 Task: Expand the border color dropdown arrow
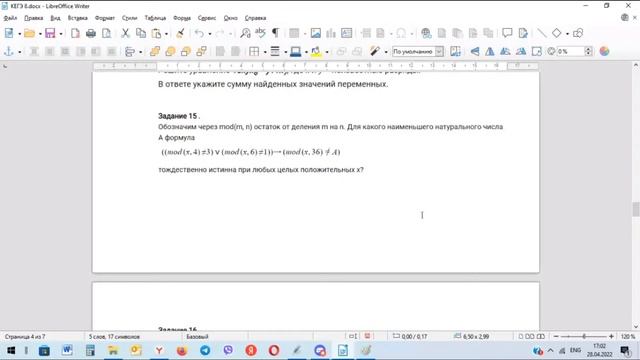click(306, 52)
